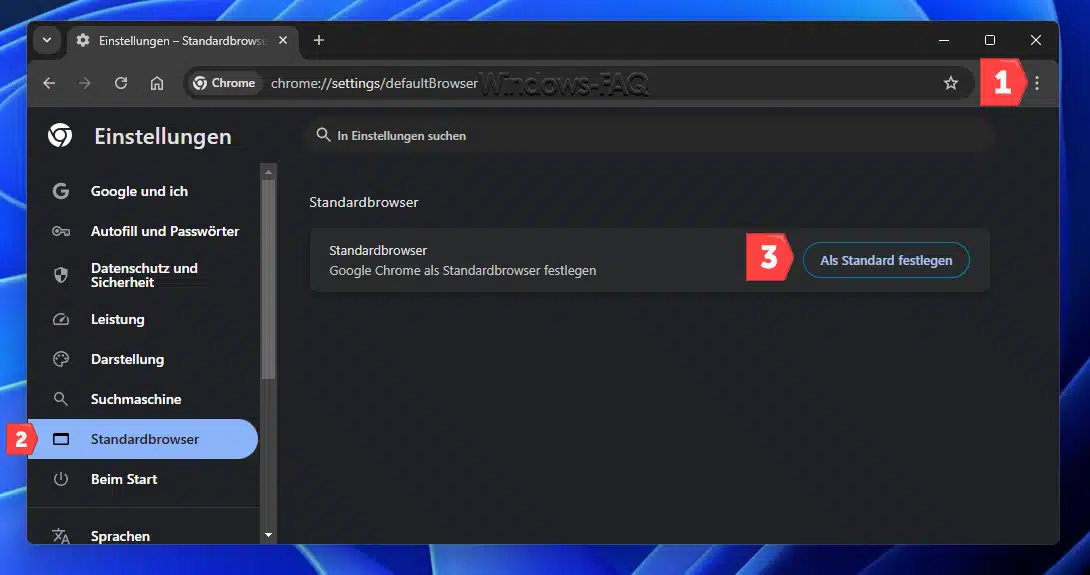1090x575 pixels.
Task: Go to Leistung settings
Action: click(x=117, y=319)
